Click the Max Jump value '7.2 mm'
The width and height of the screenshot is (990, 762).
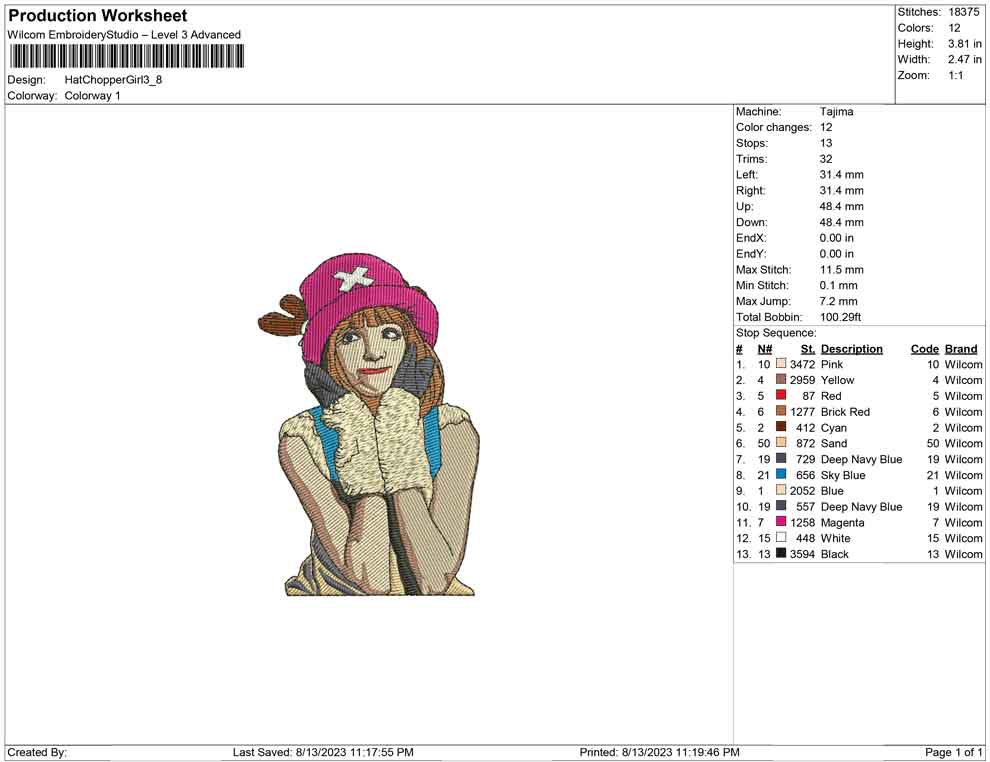(838, 301)
